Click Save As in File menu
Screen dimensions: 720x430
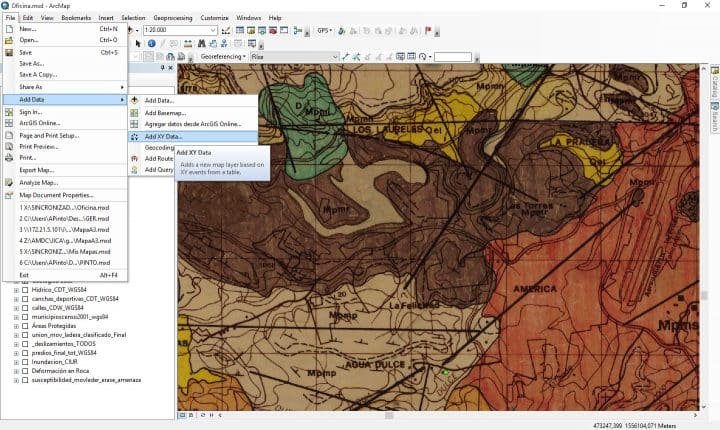tap(65, 63)
